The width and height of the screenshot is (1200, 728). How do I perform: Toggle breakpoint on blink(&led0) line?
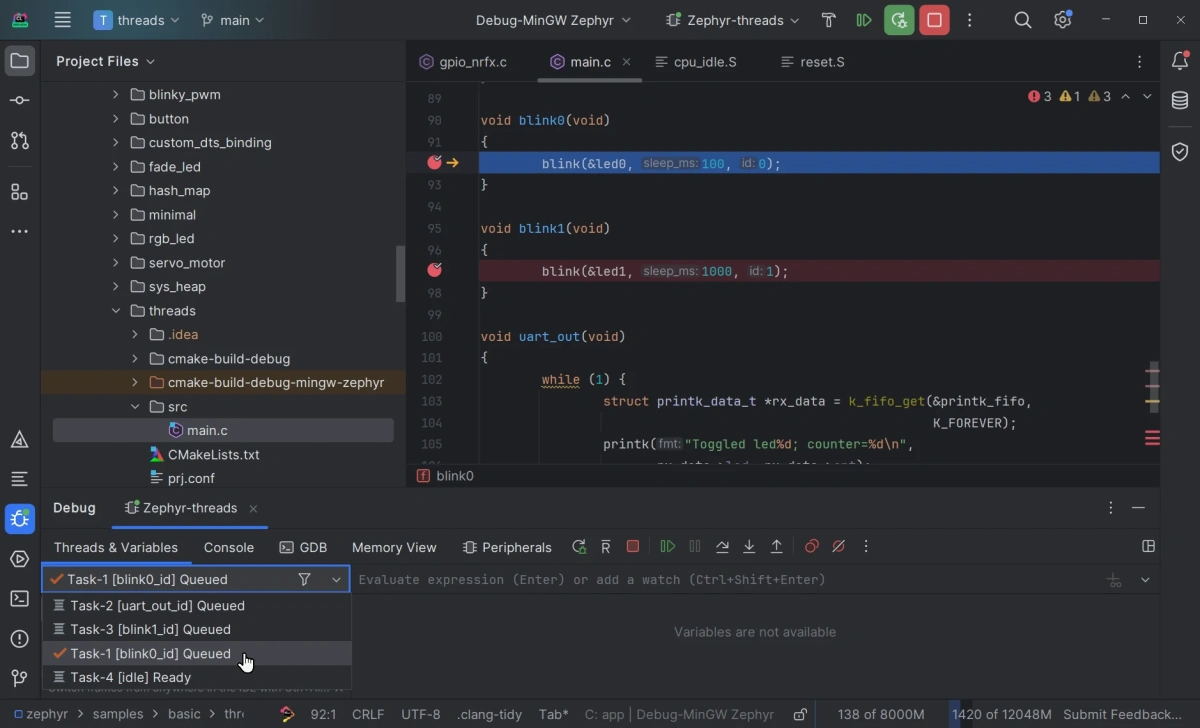[434, 163]
